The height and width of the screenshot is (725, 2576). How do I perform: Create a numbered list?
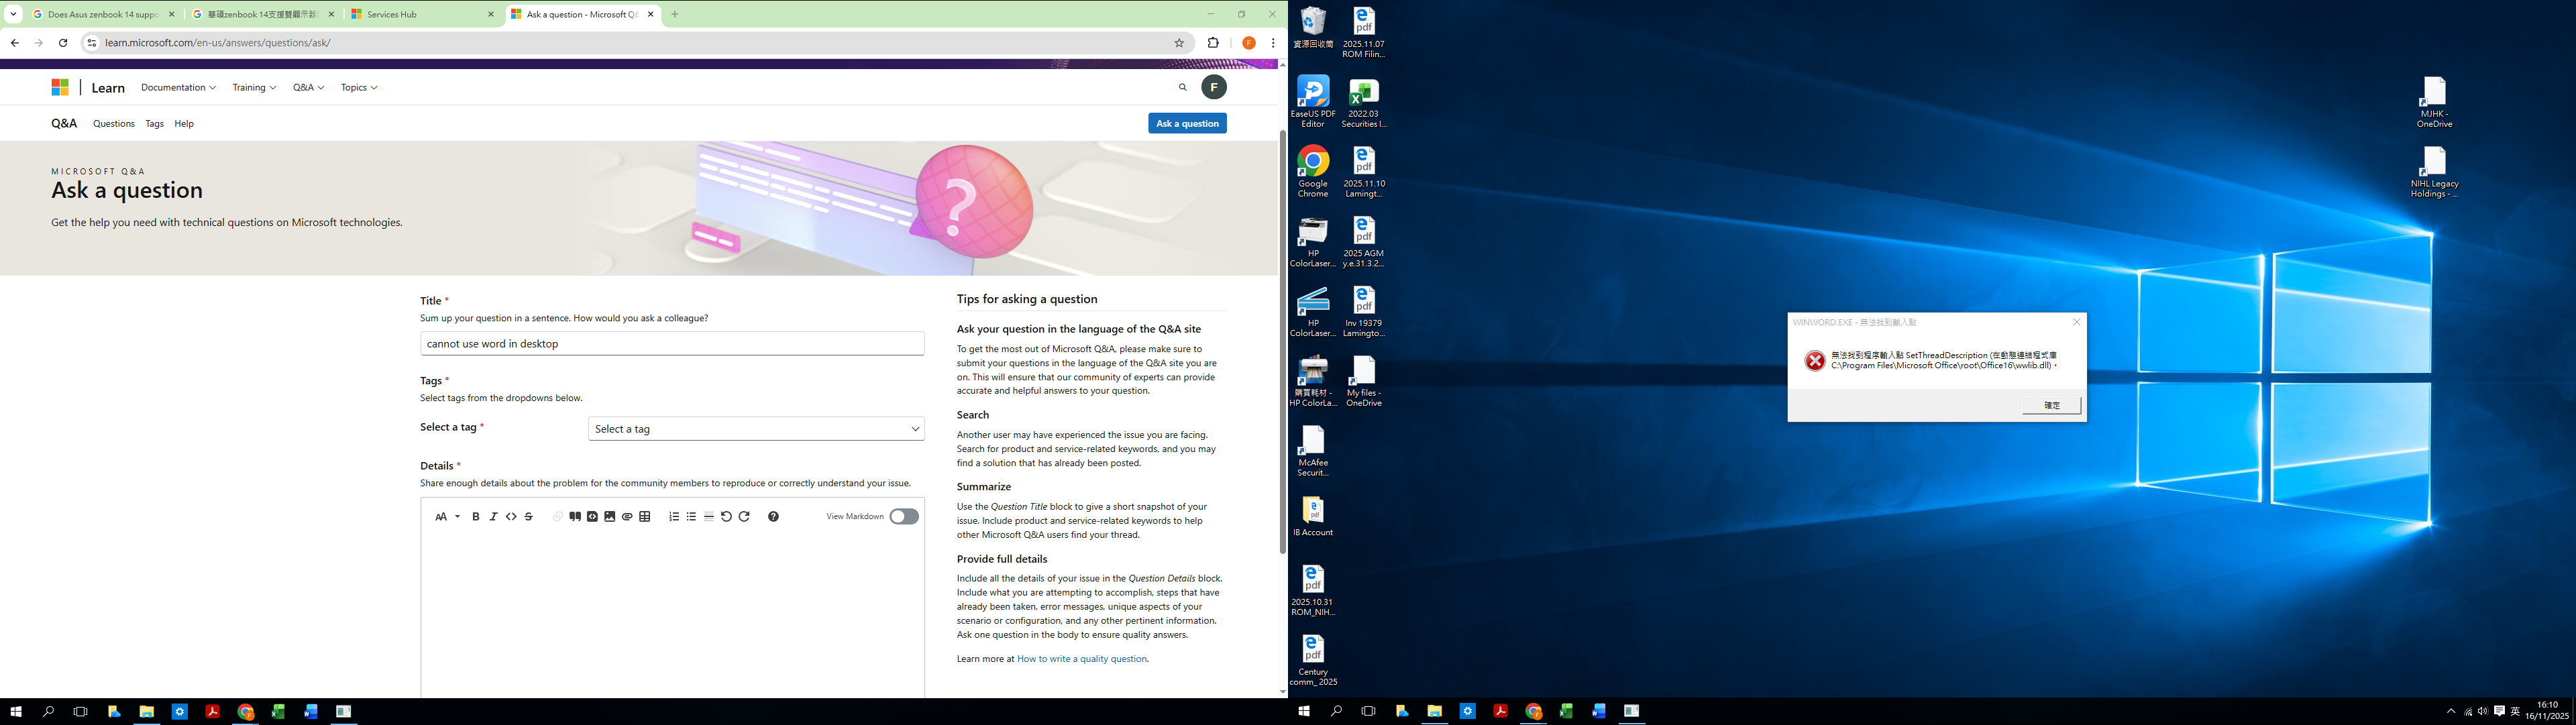pos(674,517)
